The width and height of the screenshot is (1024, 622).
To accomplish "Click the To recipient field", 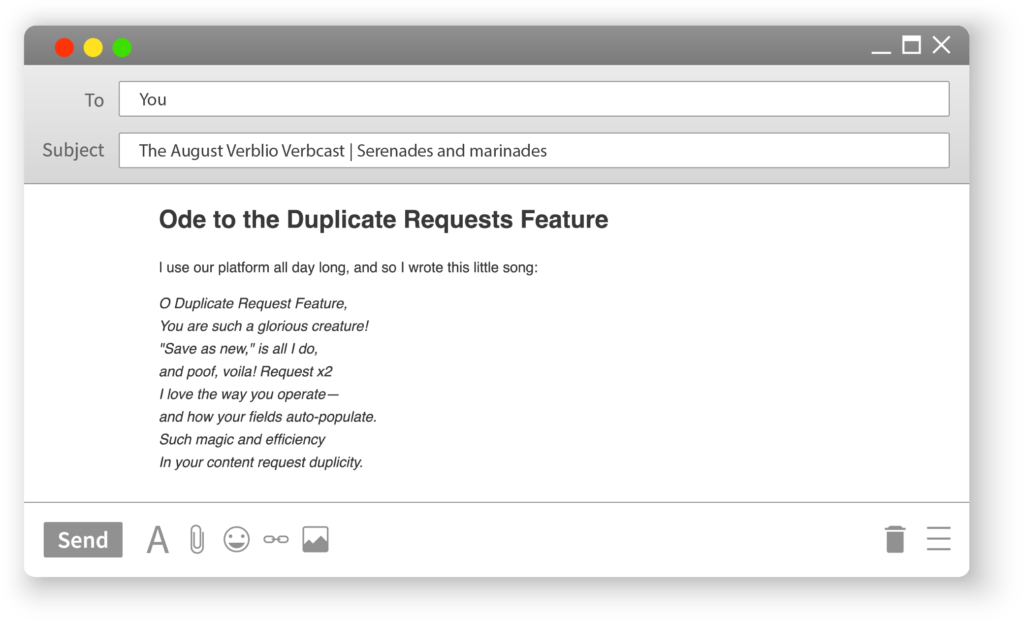I will [533, 99].
